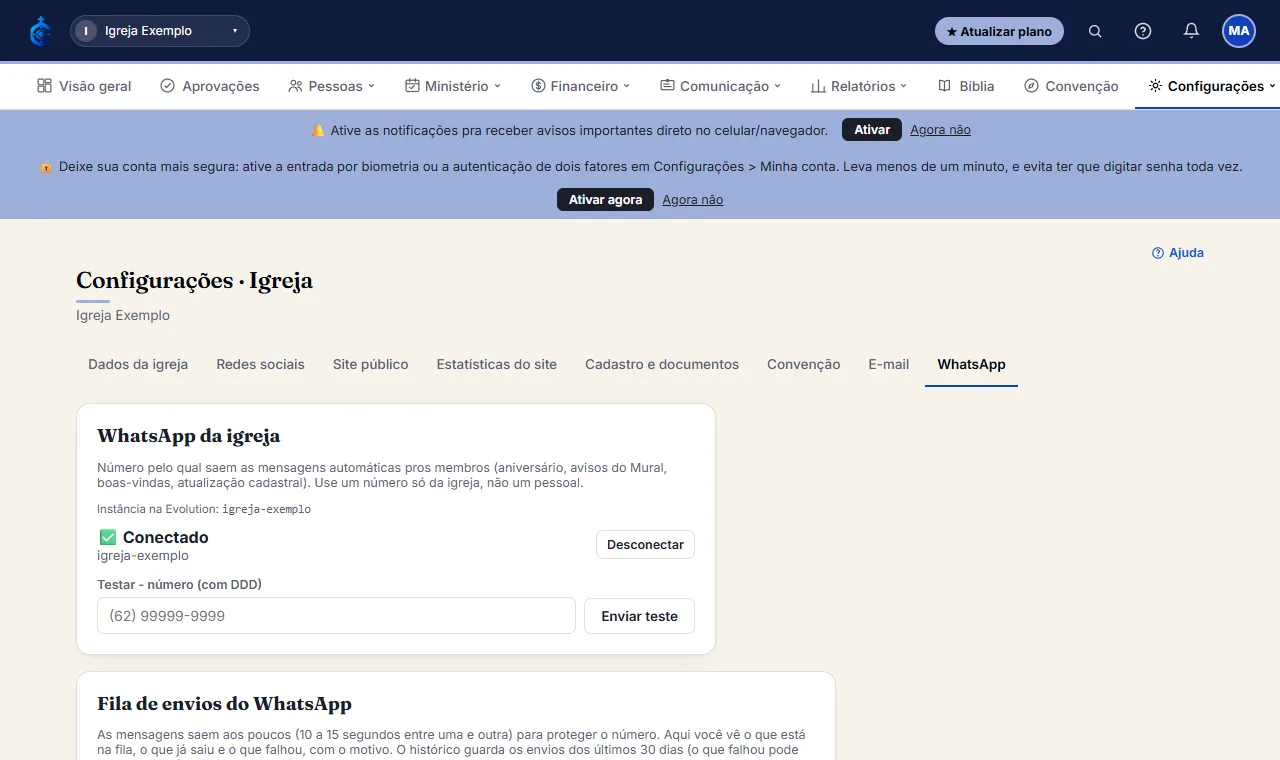Open the notifications bell icon

click(1191, 31)
